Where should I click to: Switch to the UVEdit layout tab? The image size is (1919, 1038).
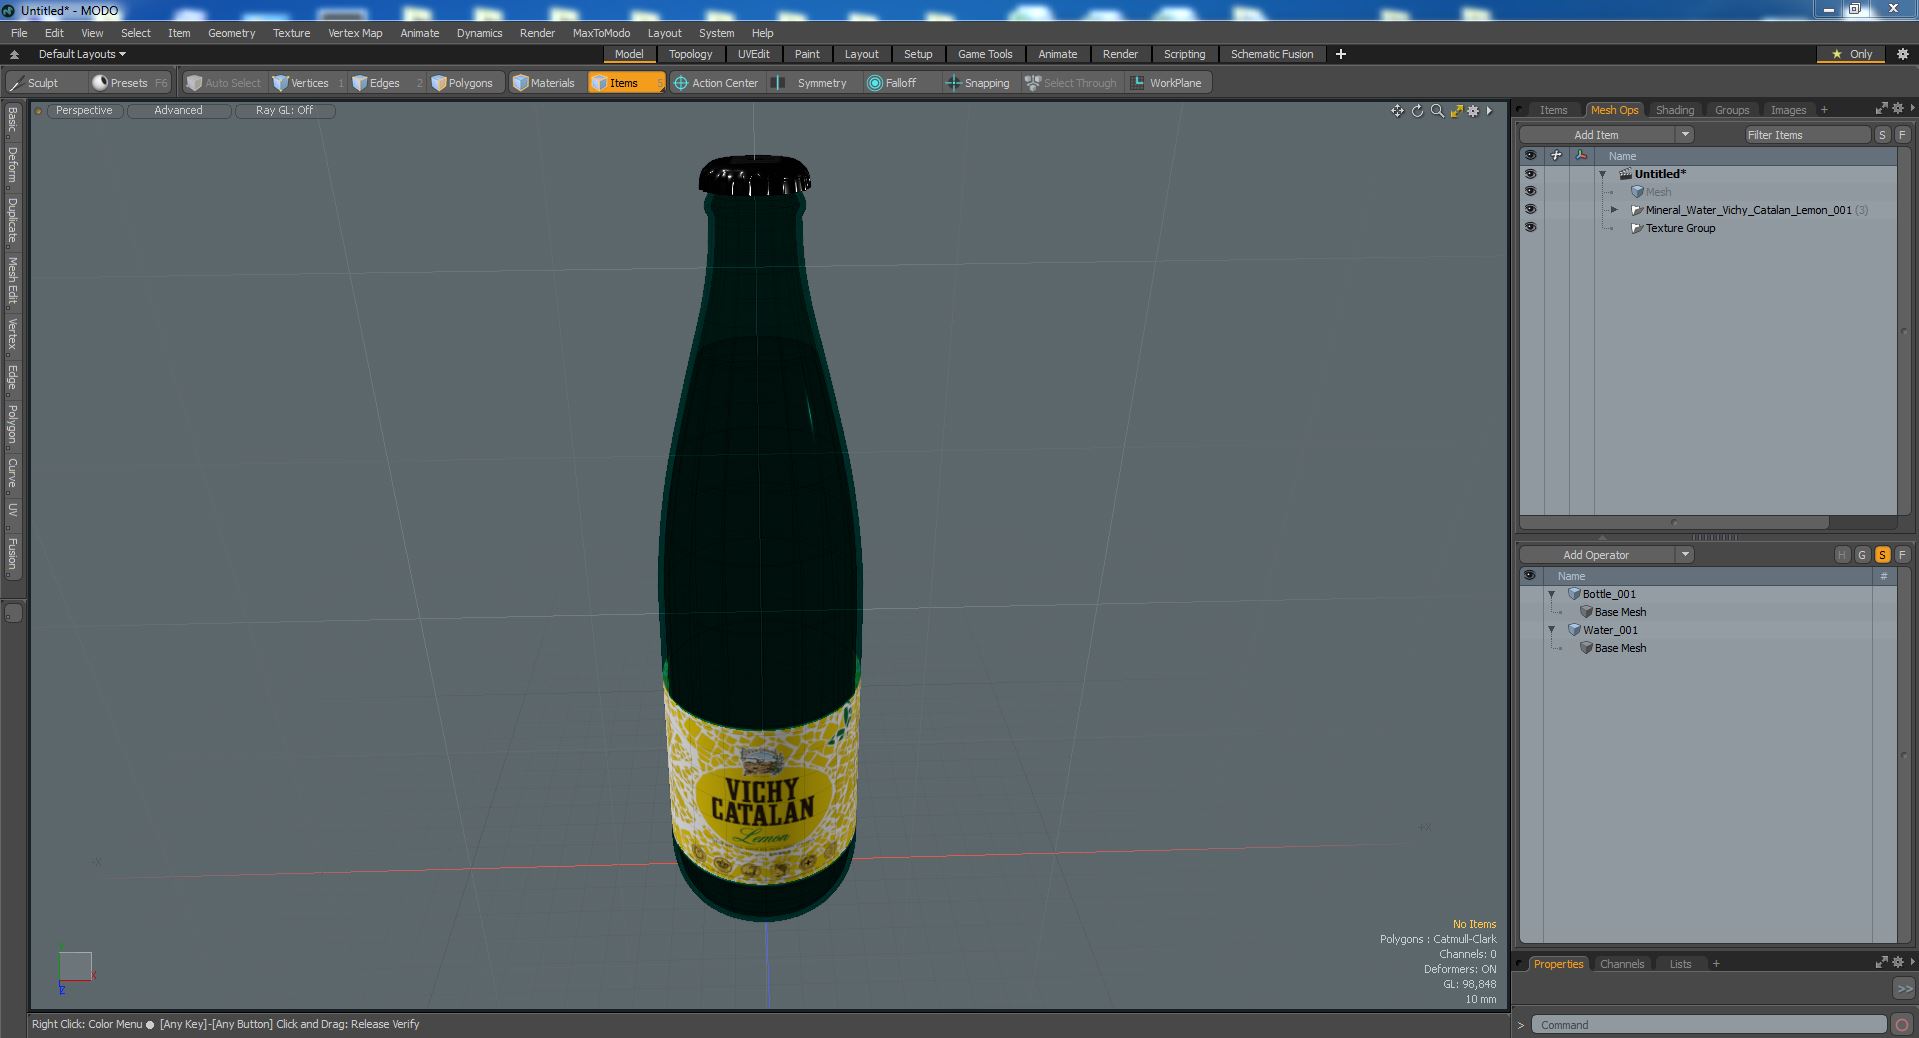[753, 54]
